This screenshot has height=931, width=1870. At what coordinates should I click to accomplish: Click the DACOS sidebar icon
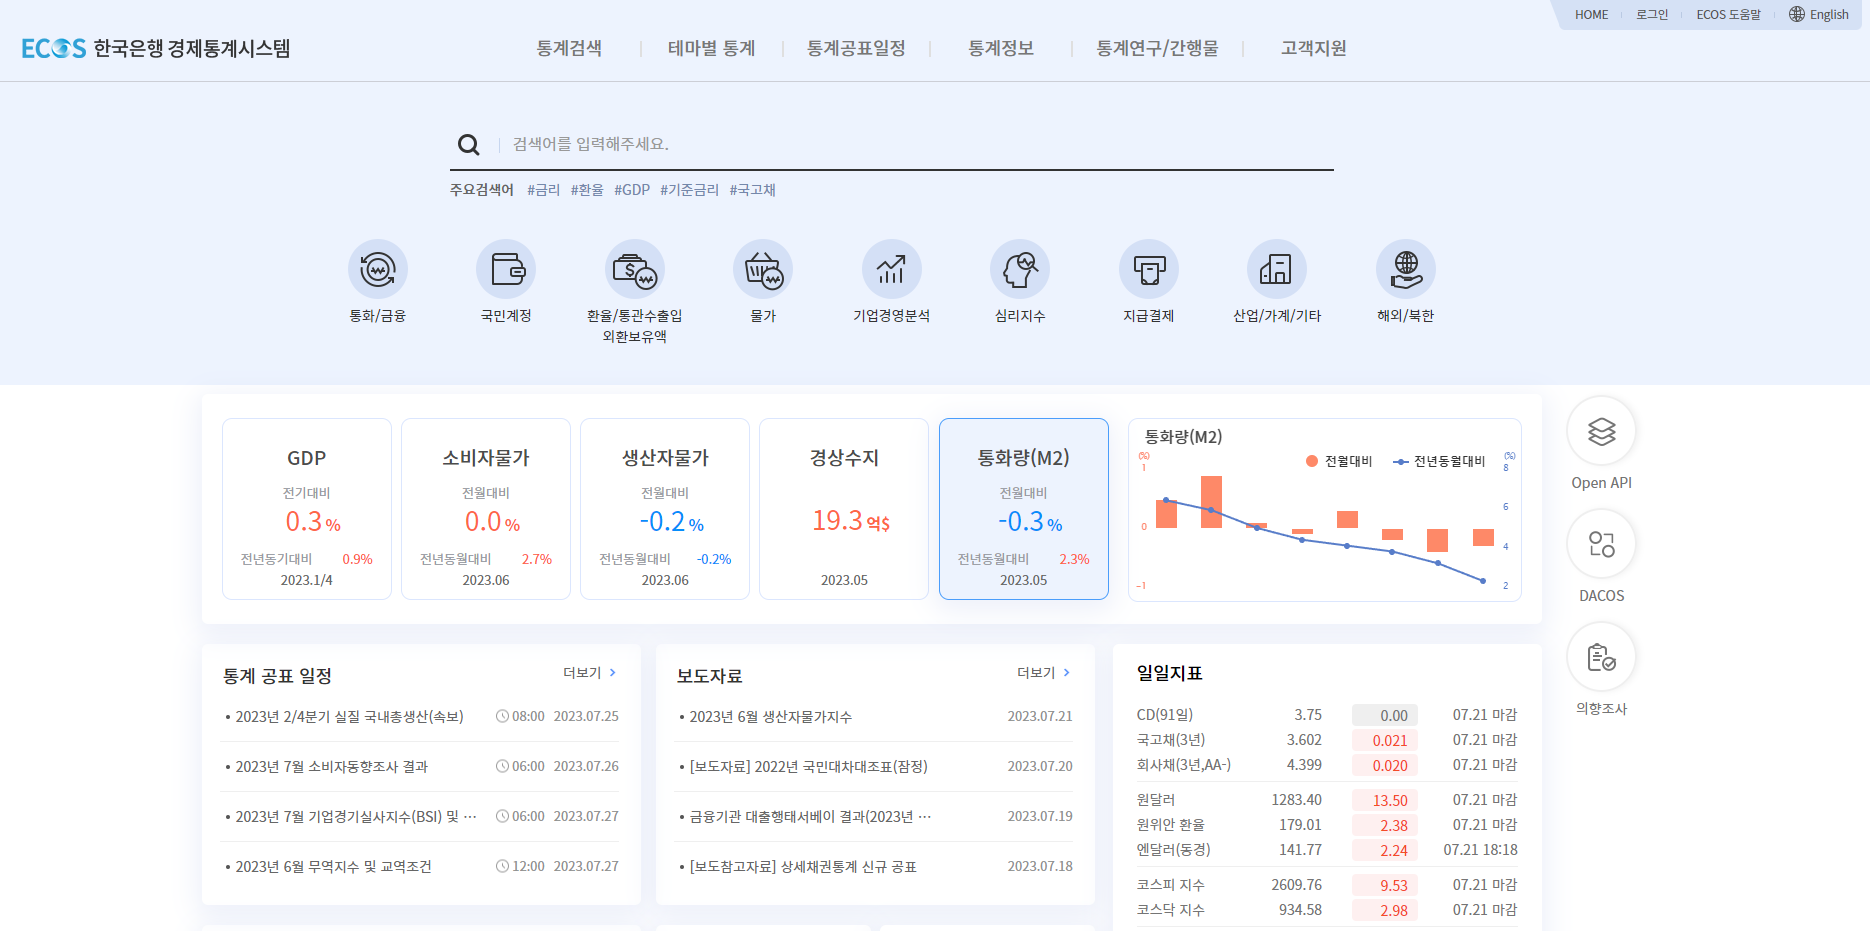[1601, 545]
